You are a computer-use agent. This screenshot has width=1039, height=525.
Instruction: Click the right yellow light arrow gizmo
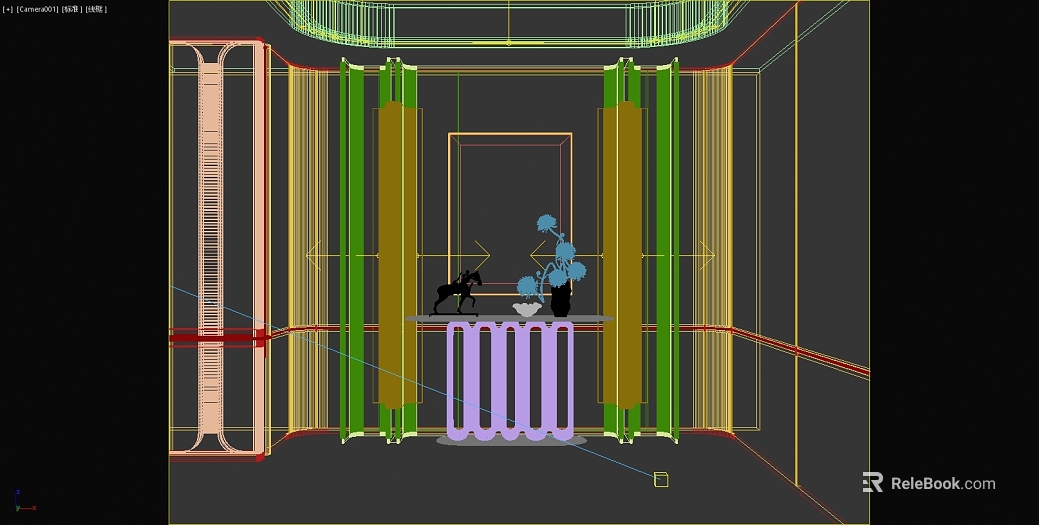point(623,255)
